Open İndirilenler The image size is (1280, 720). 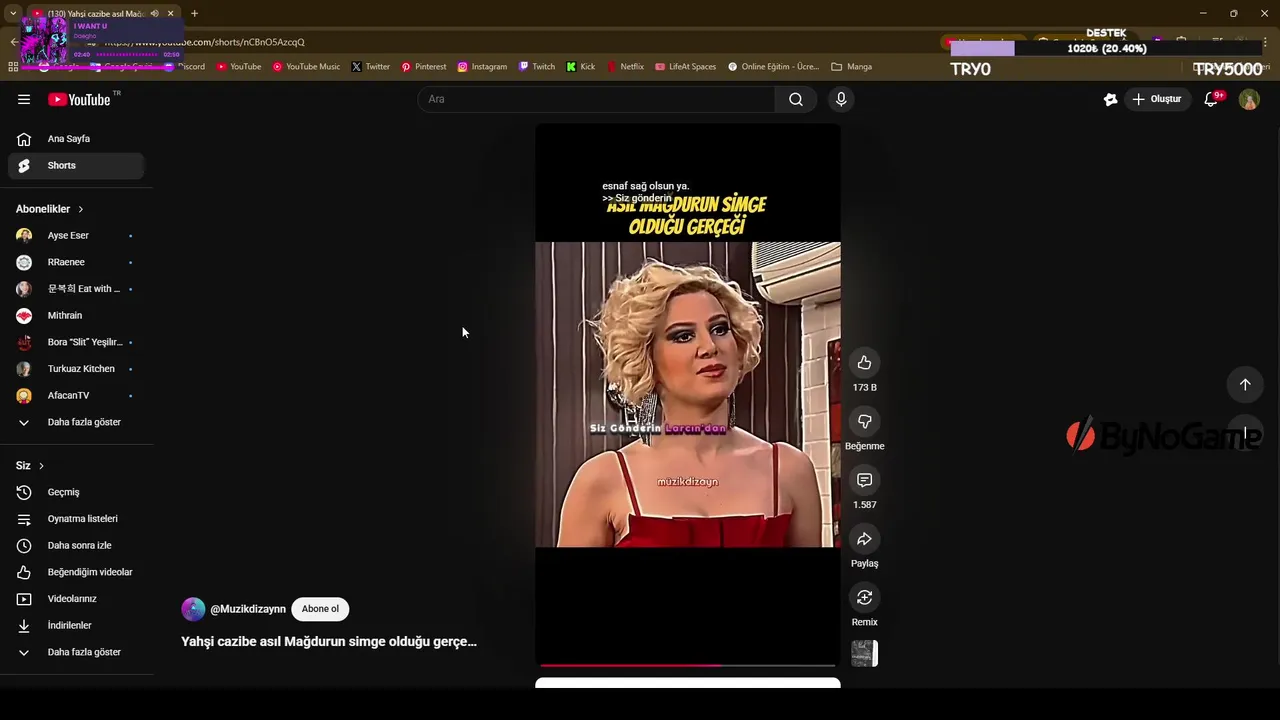(x=76, y=626)
